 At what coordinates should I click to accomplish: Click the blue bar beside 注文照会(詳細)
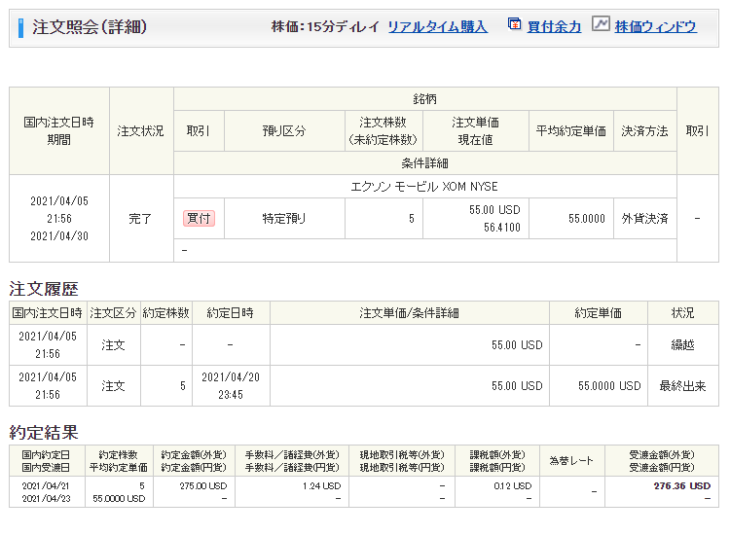[x=21, y=27]
